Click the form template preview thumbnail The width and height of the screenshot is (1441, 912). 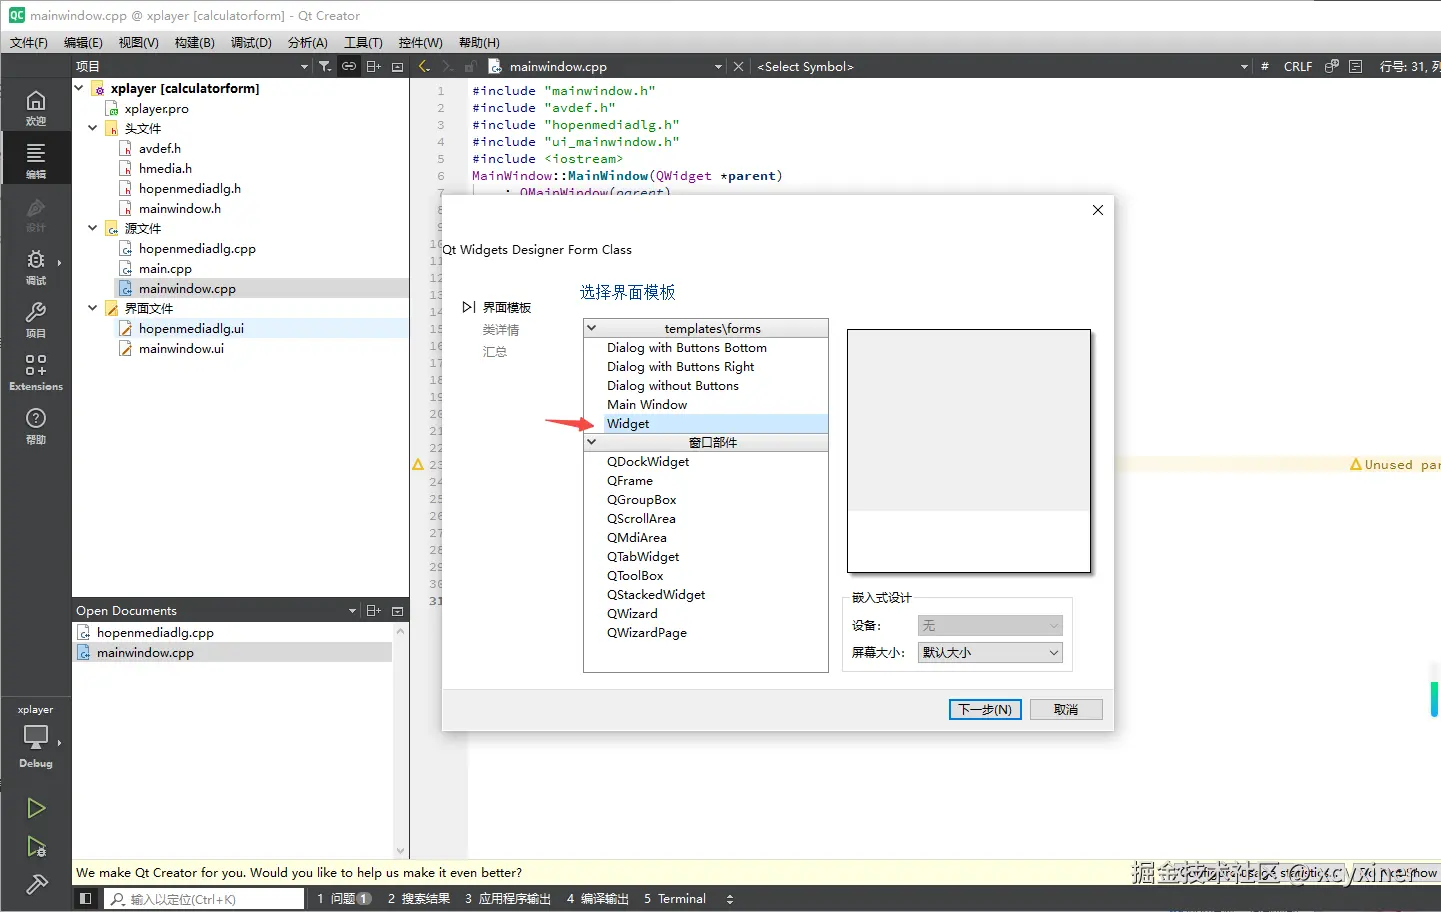pos(968,451)
